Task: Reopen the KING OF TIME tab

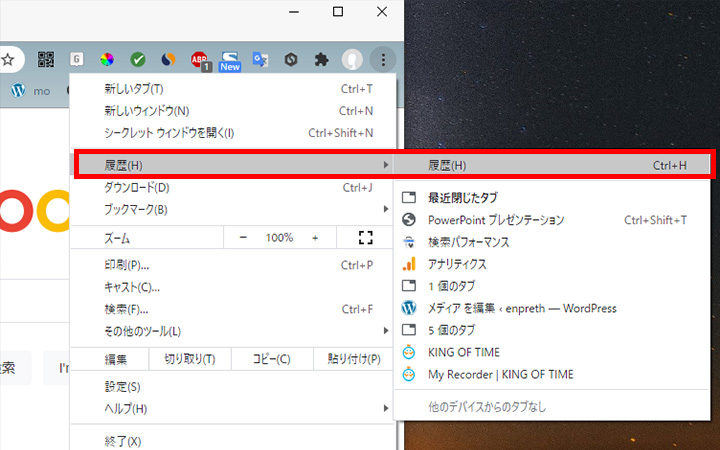Action: pyautogui.click(x=552, y=352)
